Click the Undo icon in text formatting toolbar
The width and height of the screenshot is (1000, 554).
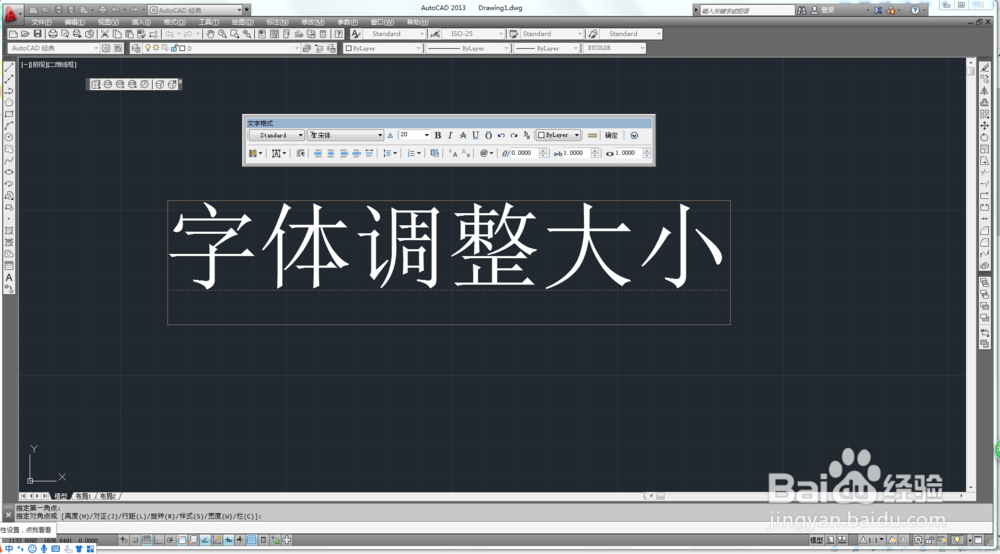501,135
